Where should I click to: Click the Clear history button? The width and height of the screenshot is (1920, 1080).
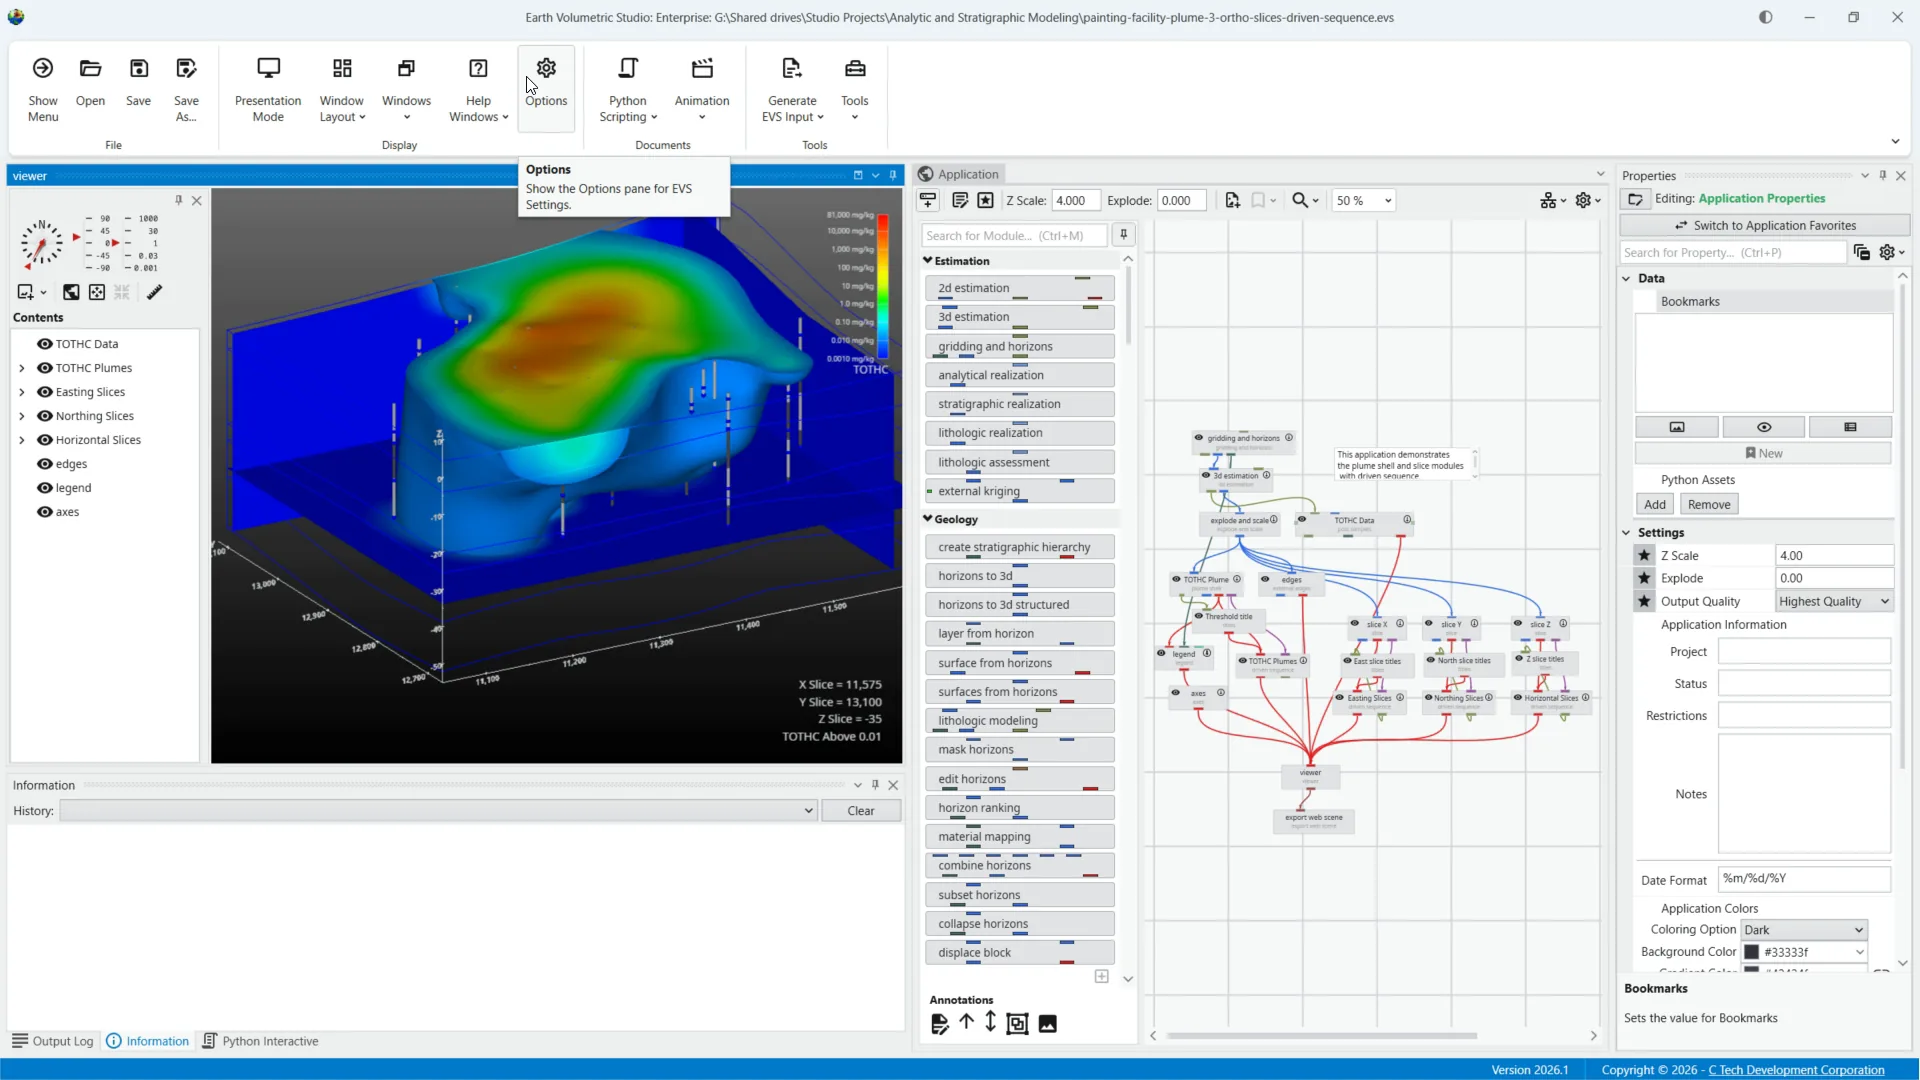[861, 811]
